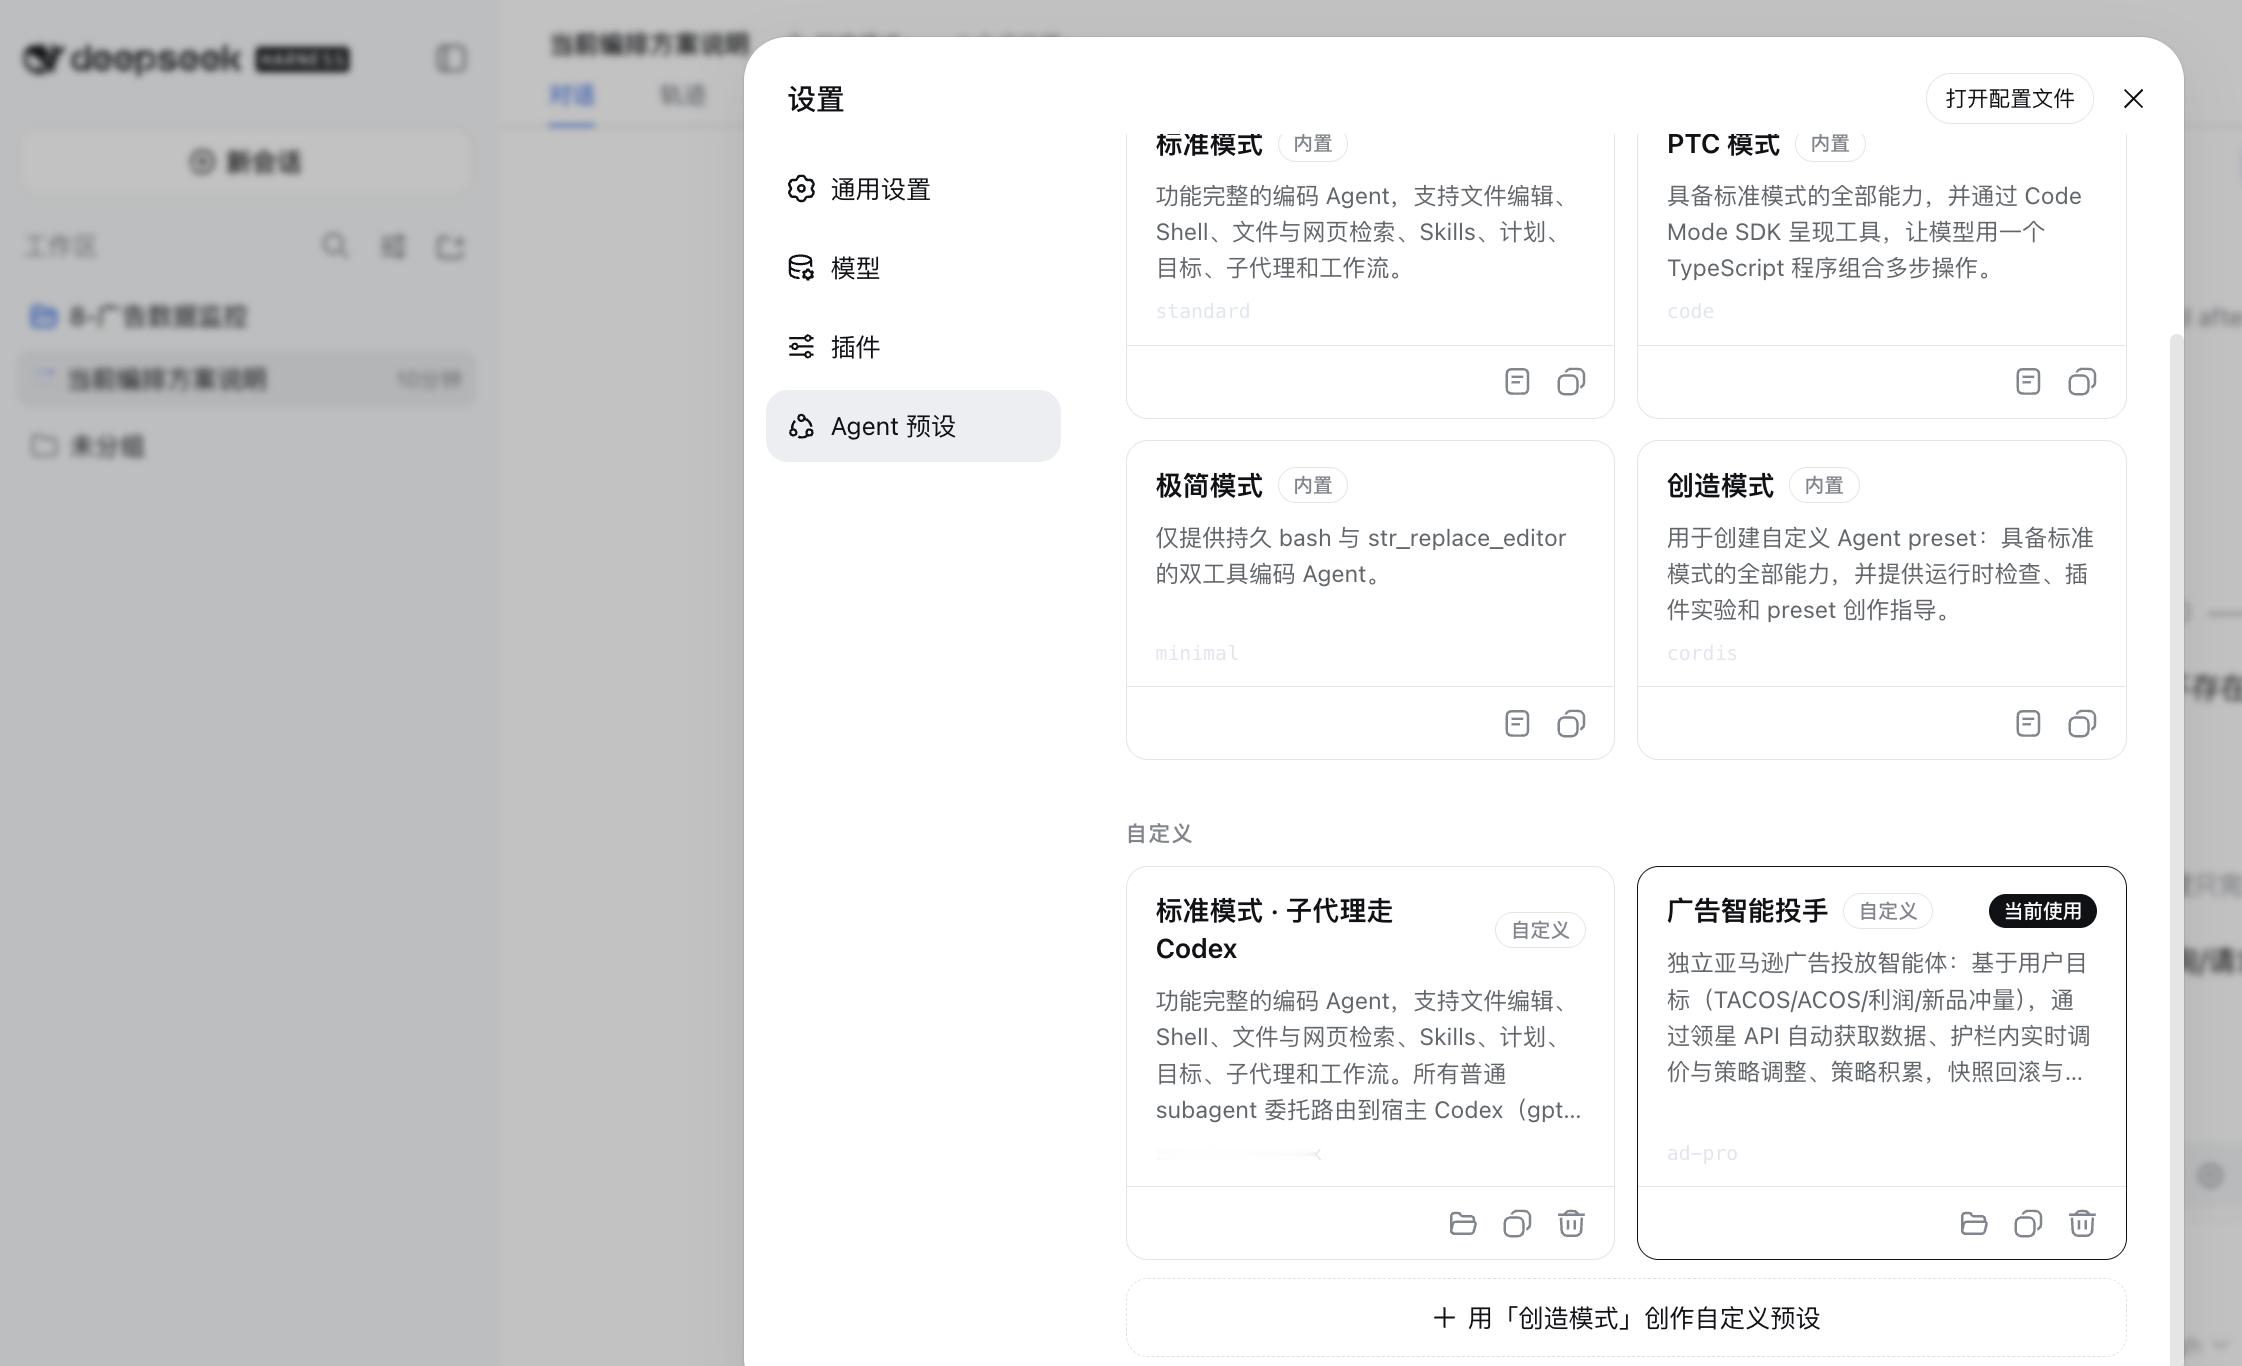Screen dimensions: 2242x1366
Task: View details icon on PTC 模式 card
Action: [2028, 382]
